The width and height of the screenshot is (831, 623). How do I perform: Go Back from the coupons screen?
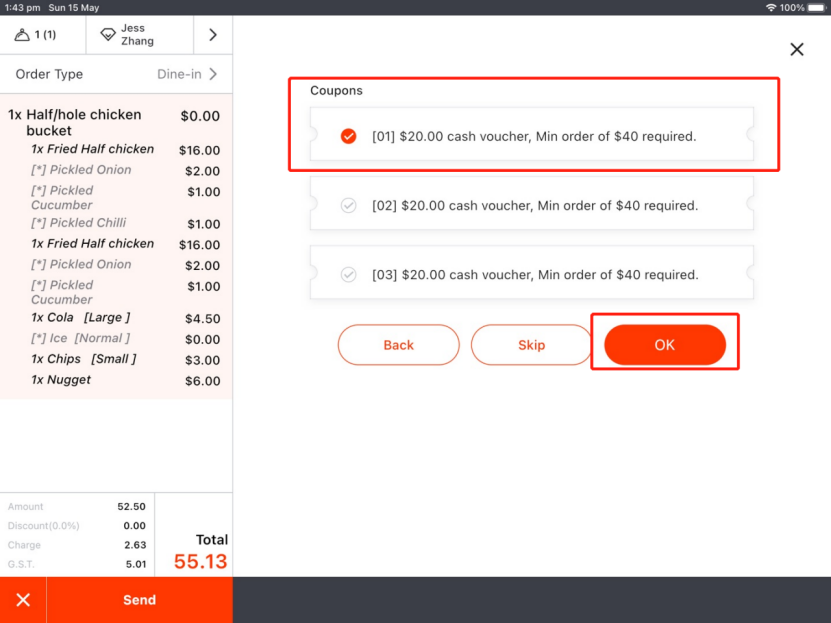[x=398, y=345]
